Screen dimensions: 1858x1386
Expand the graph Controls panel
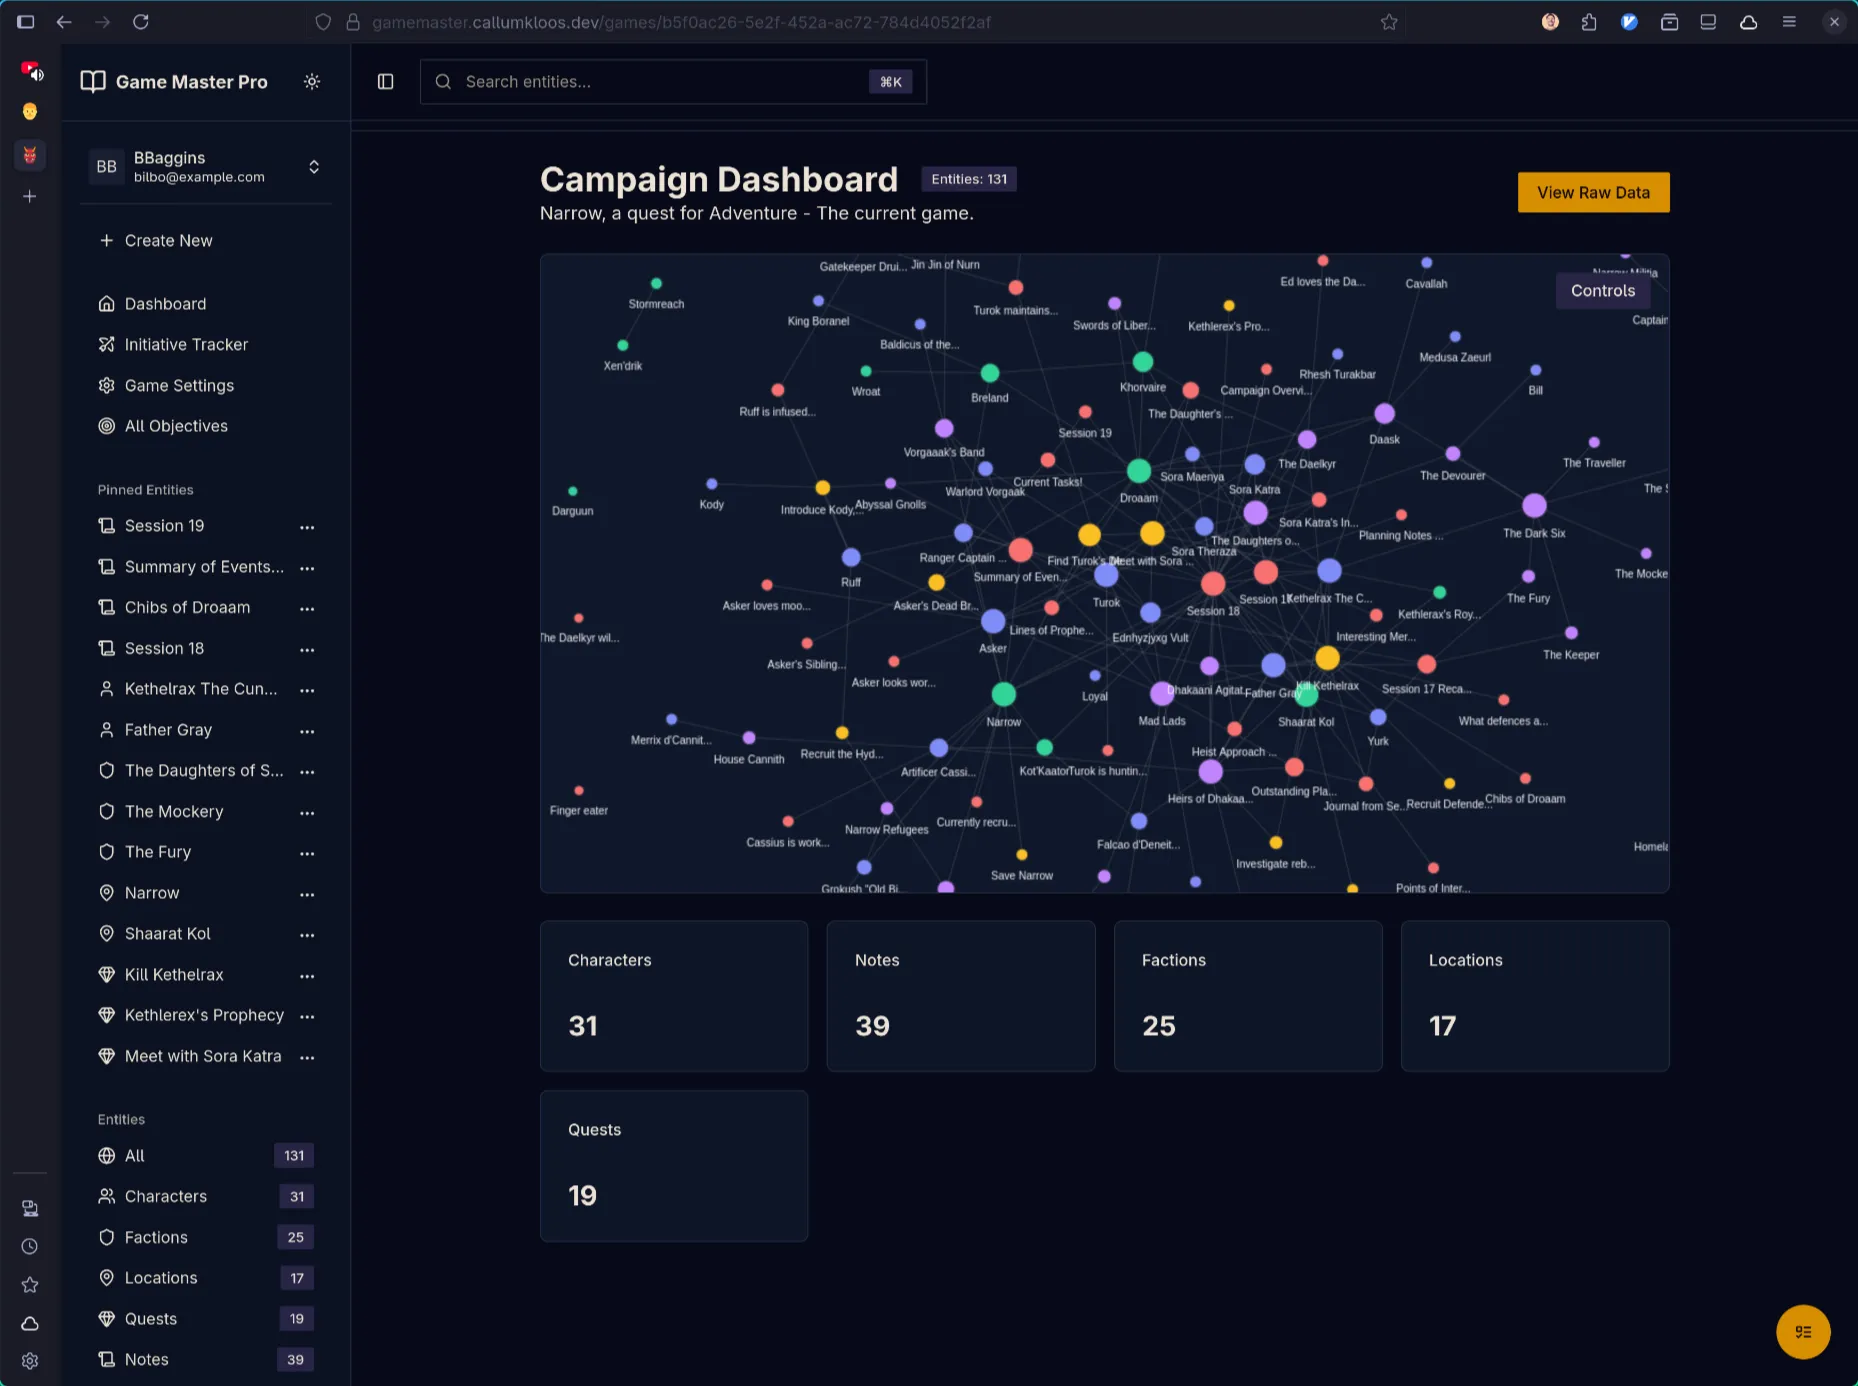(1602, 291)
